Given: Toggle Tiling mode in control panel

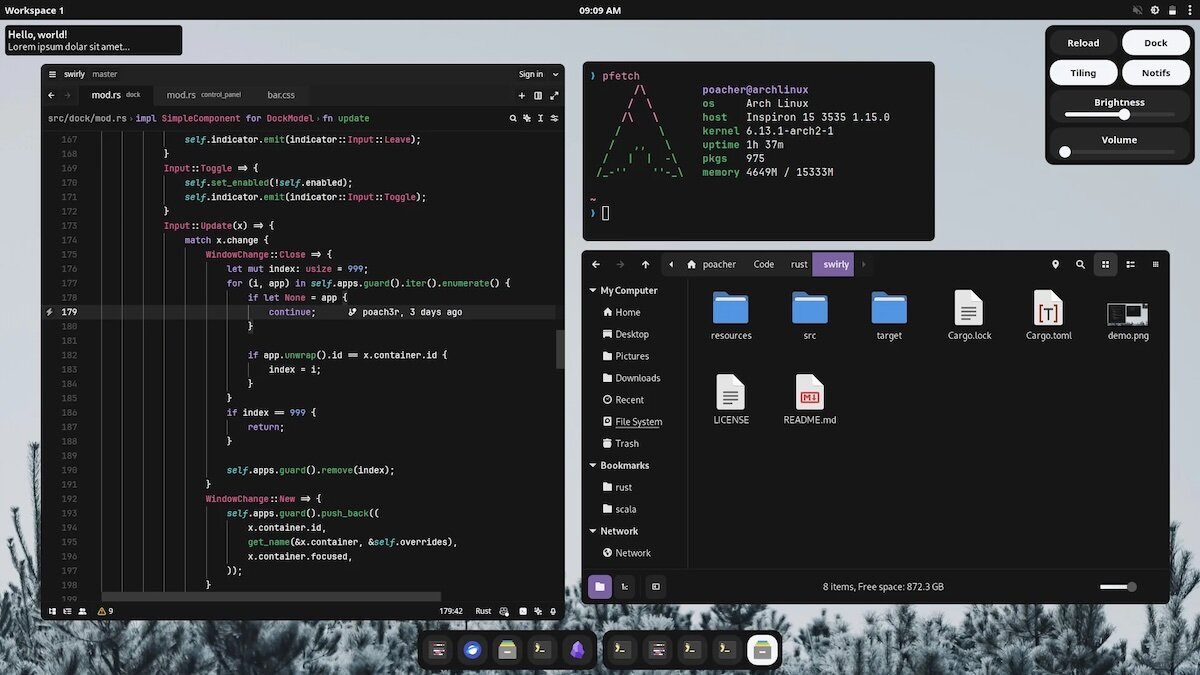Looking at the screenshot, I should [1083, 73].
